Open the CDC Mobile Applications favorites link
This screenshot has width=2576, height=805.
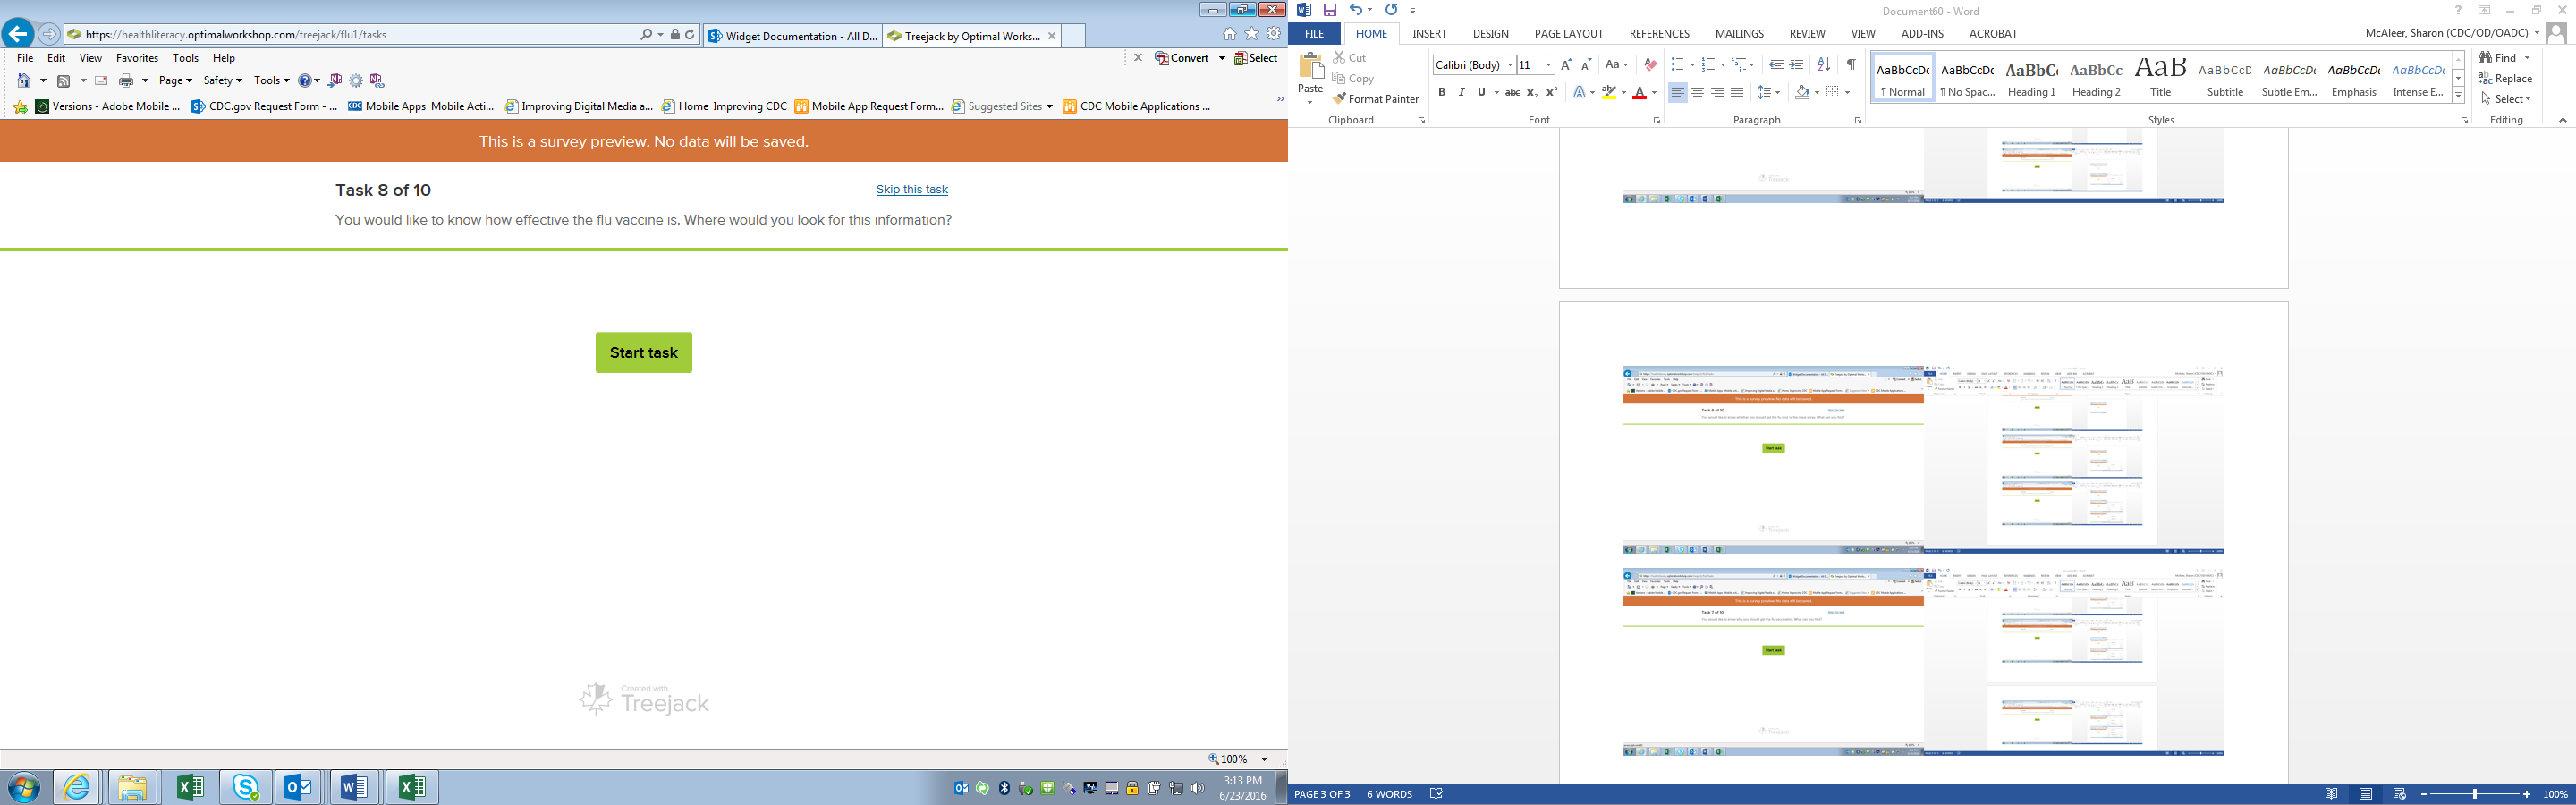(1136, 107)
